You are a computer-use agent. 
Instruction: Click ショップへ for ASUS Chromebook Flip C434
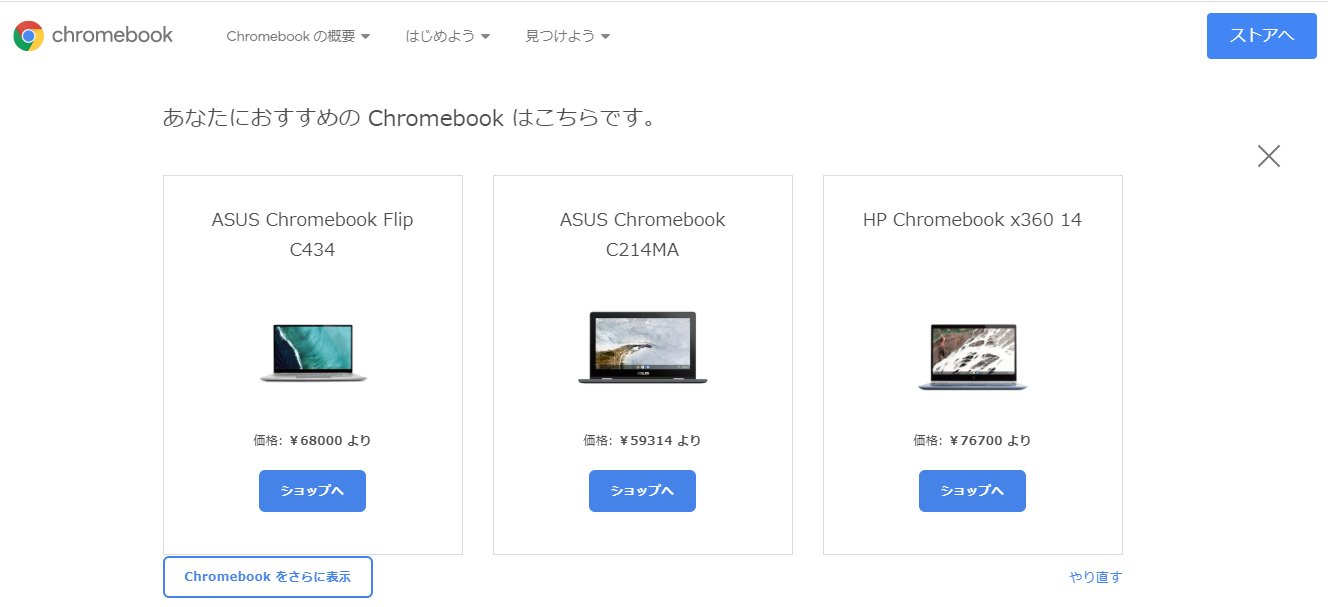[x=312, y=491]
